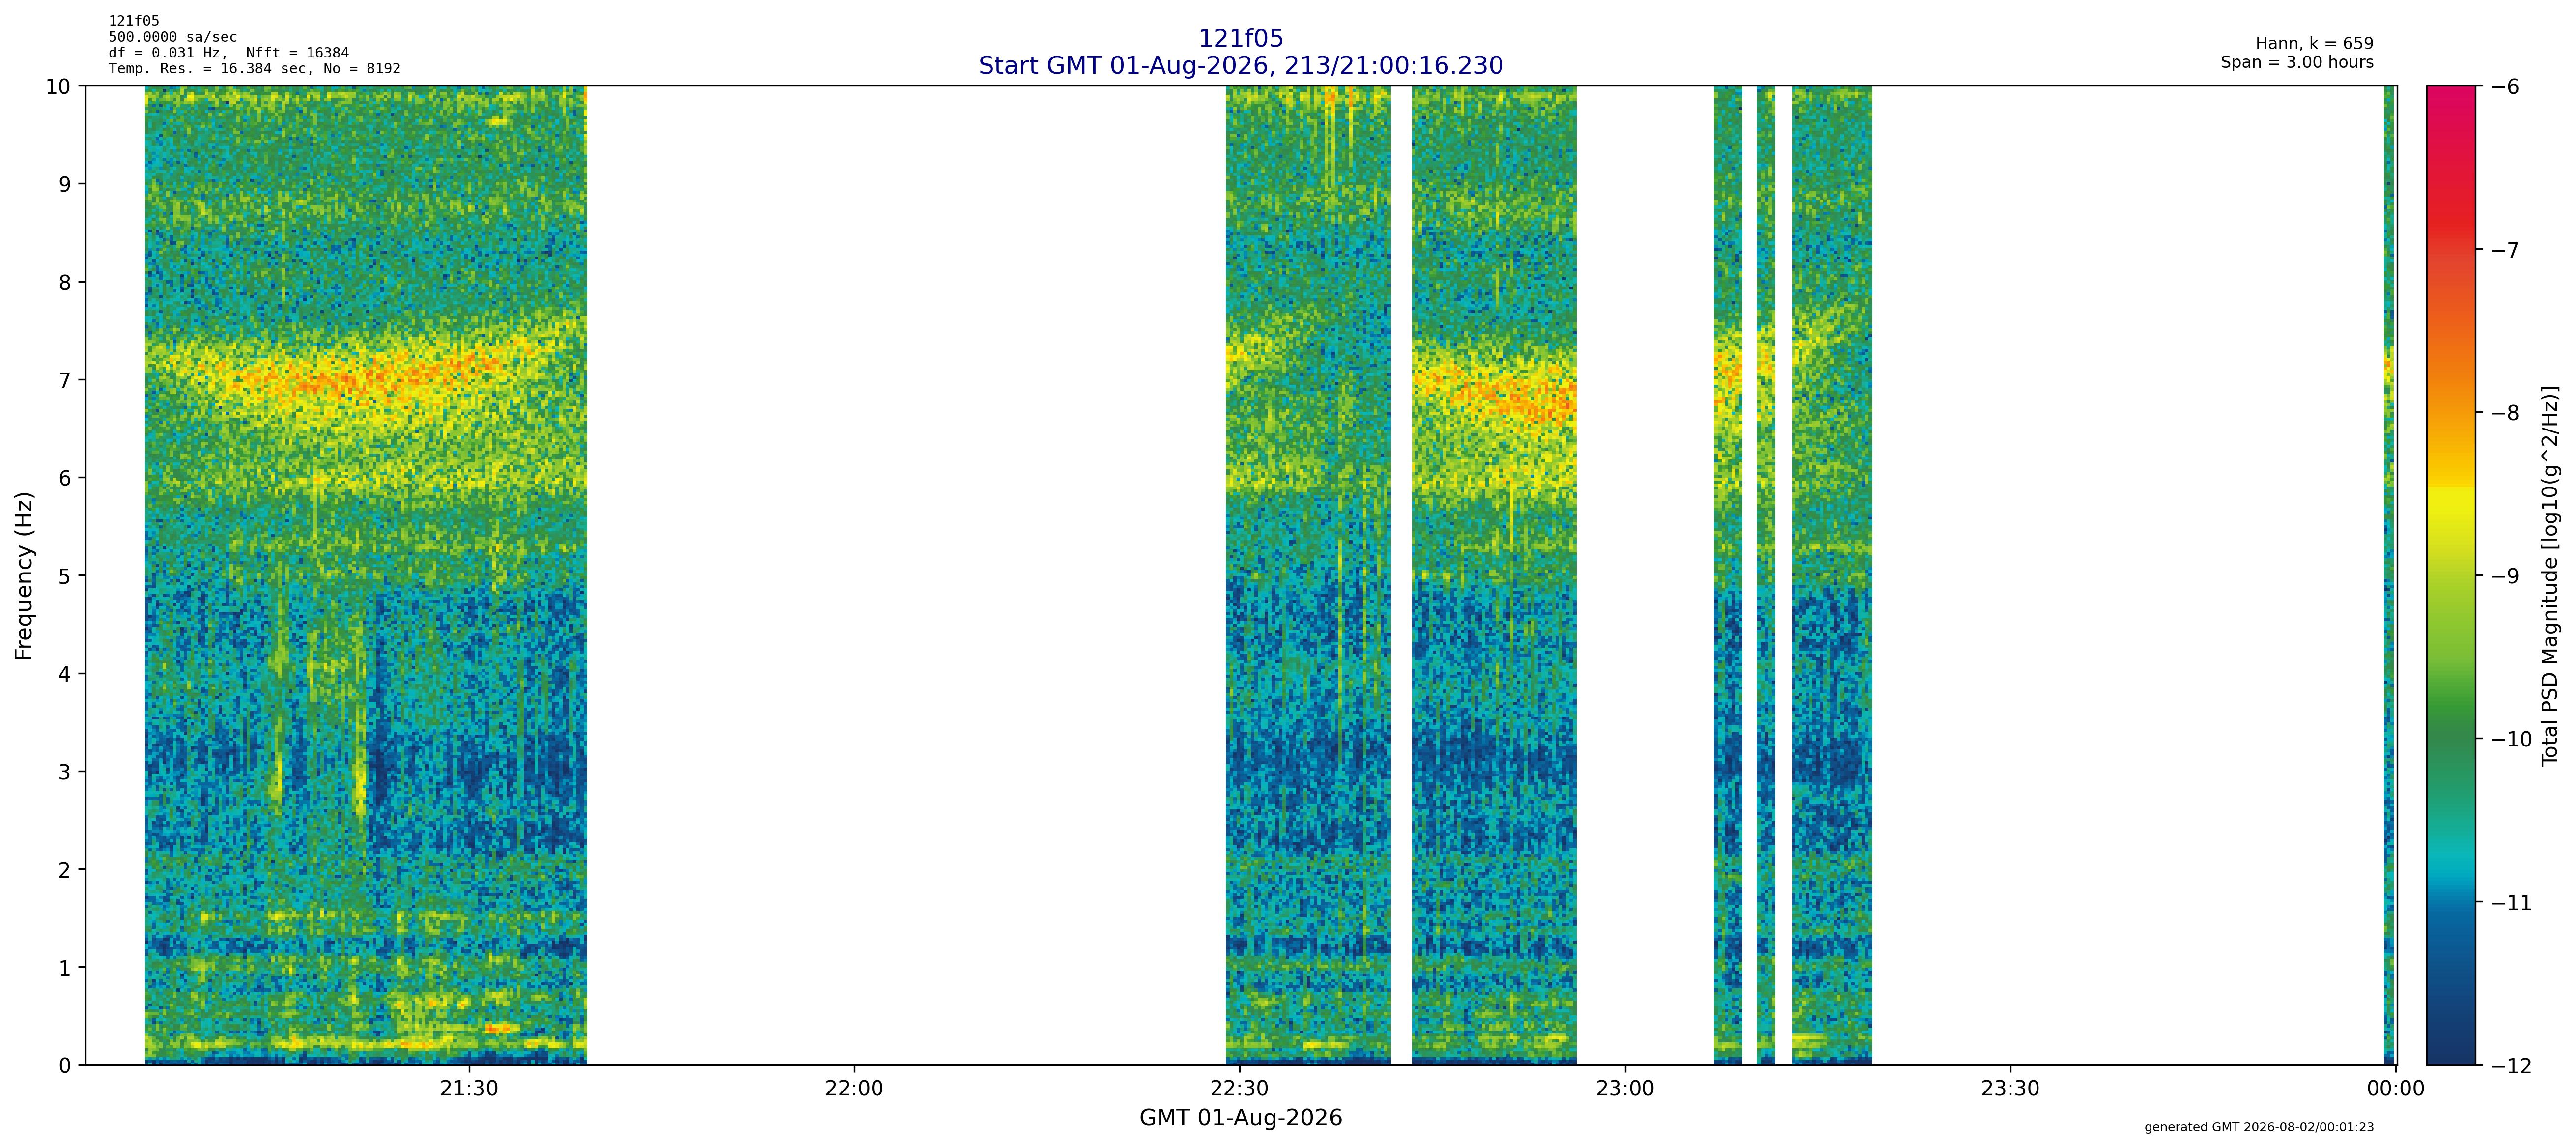Click the small top-left "121f05" header line
The height and width of the screenshot is (1148, 2576).
(x=134, y=21)
